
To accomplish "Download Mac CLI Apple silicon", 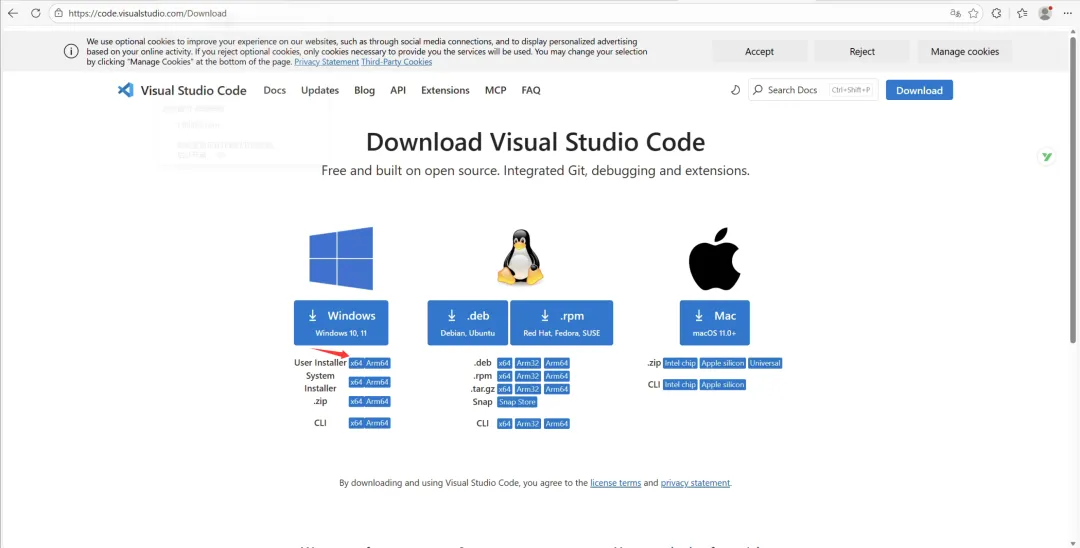I will (x=723, y=384).
